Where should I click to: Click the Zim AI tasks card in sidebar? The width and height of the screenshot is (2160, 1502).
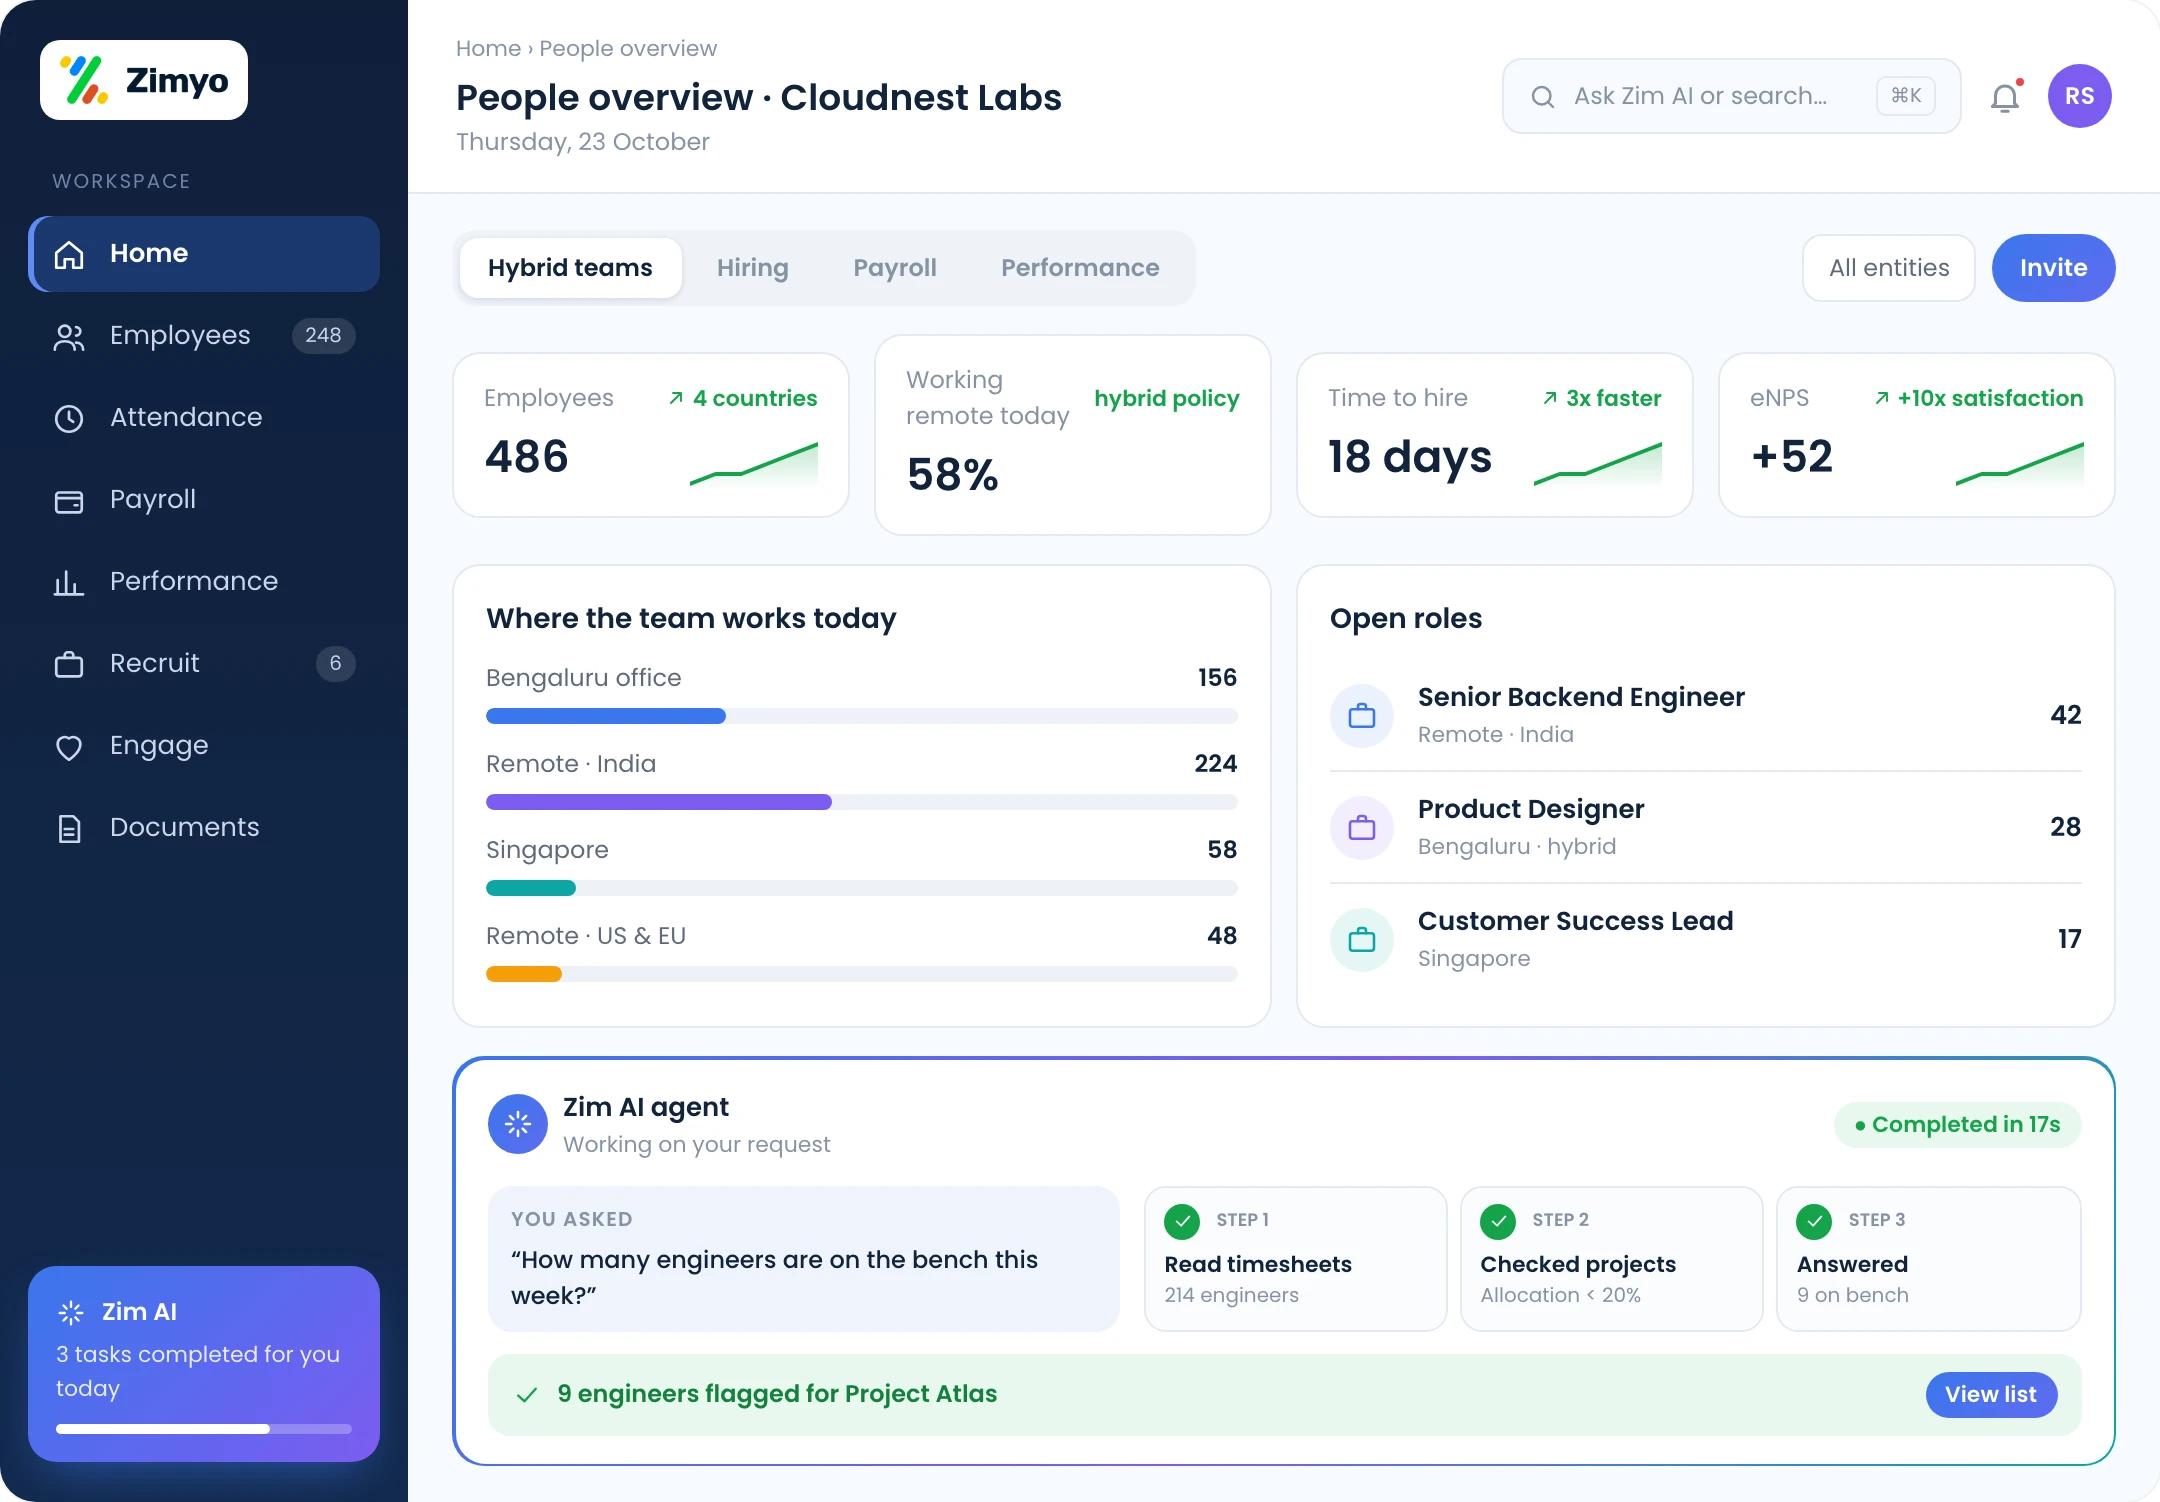204,1364
